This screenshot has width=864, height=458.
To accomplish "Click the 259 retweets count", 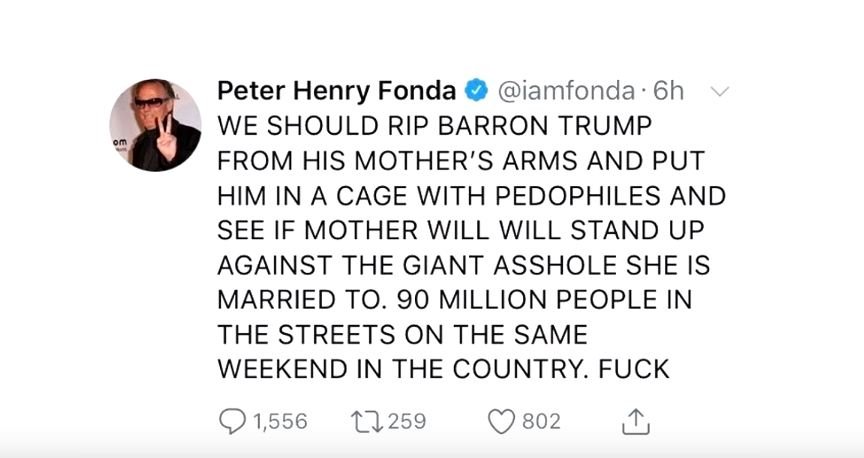I will (407, 422).
